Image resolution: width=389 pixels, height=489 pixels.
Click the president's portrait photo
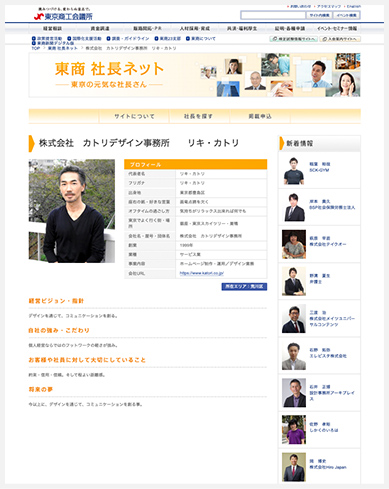pyautogui.click(x=72, y=211)
